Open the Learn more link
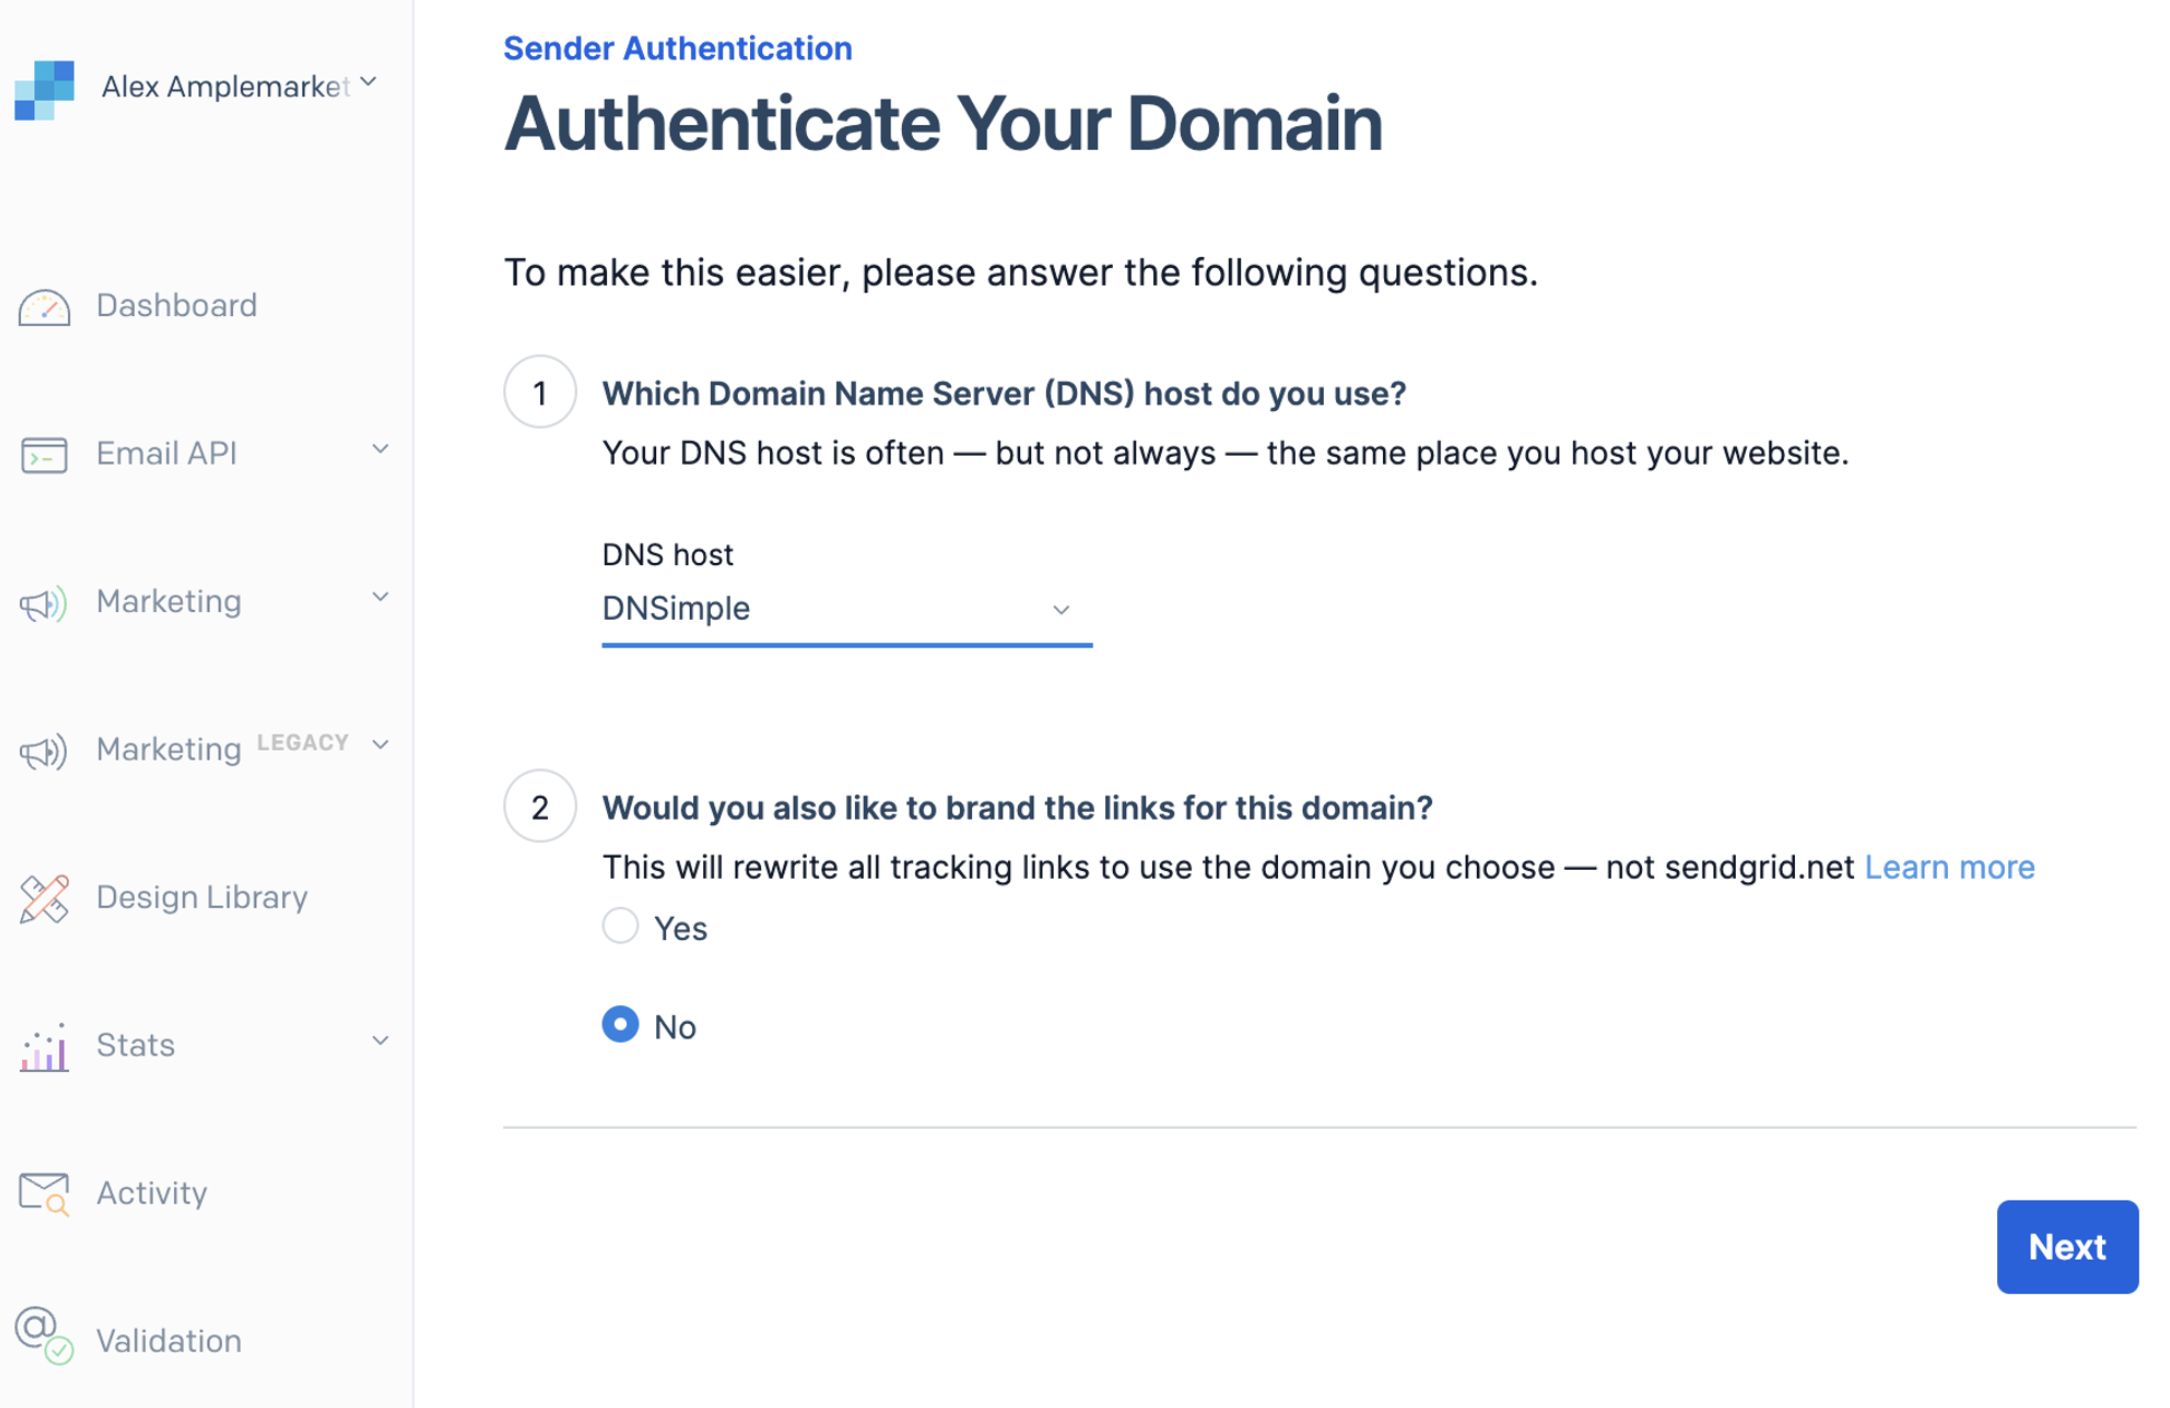Screen dimensions: 2170x1408 (x=1949, y=867)
